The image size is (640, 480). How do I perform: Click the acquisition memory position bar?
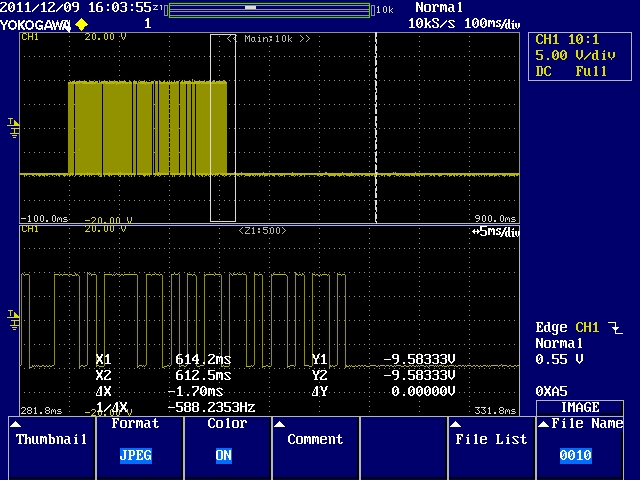point(269,10)
